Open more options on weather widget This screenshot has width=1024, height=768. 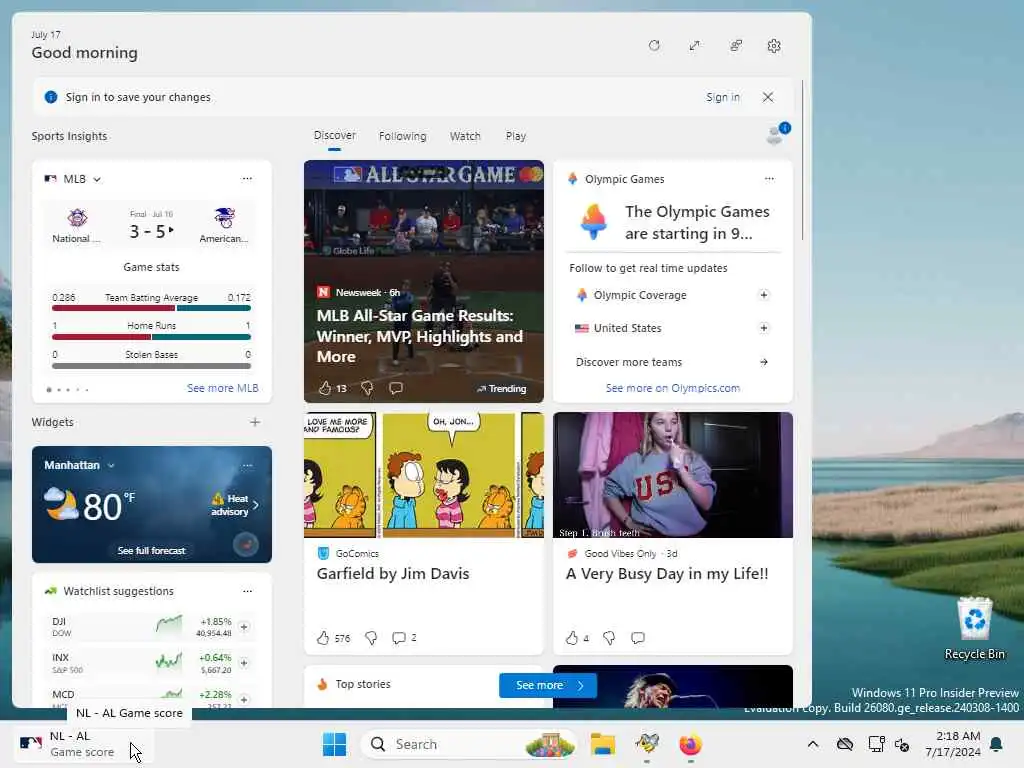tap(248, 466)
